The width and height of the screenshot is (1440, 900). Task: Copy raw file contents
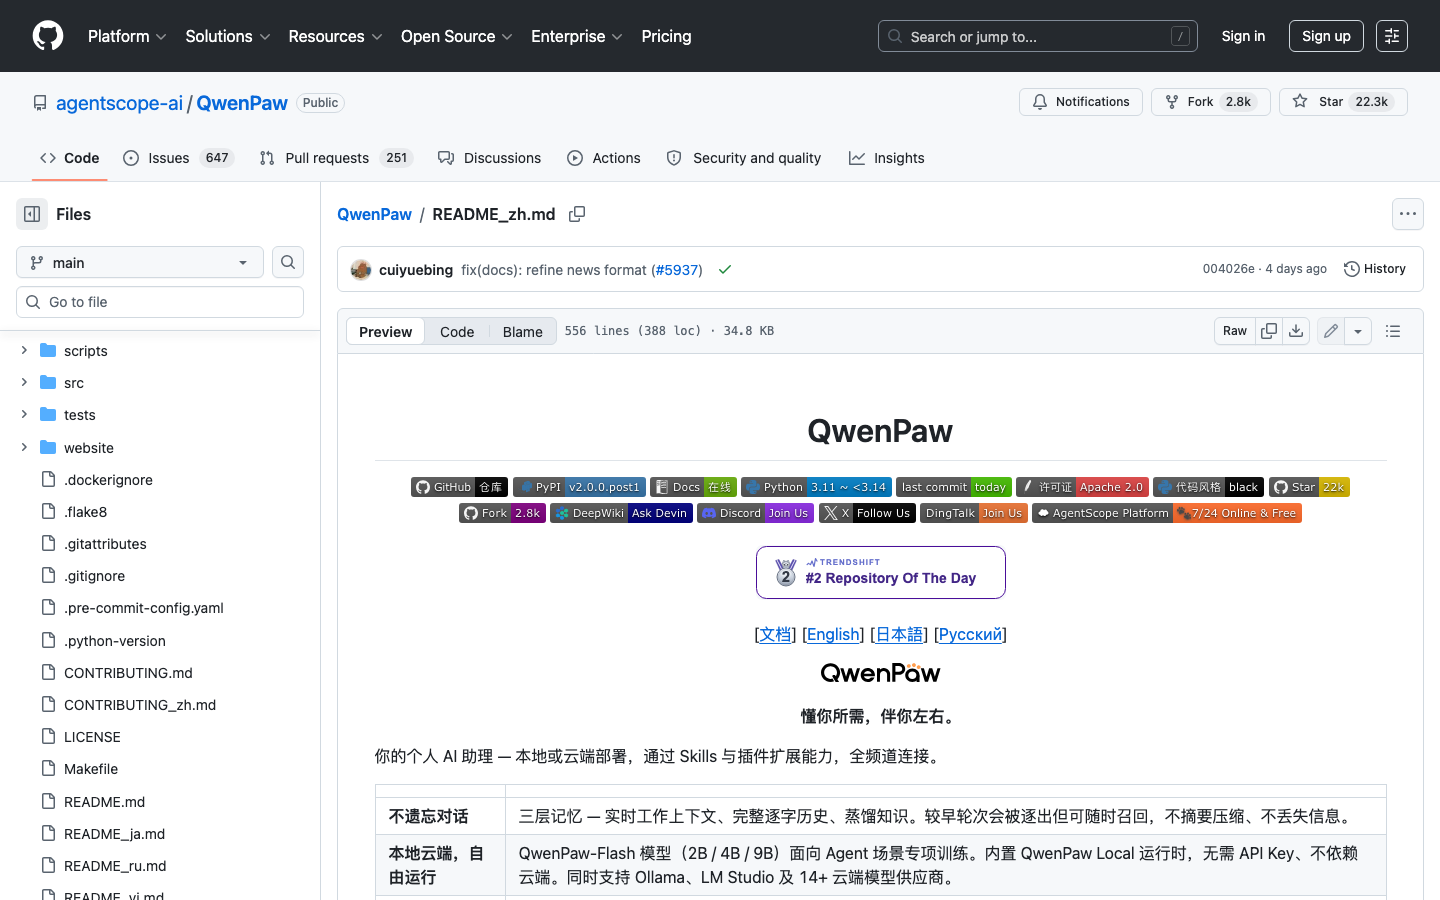(1269, 331)
